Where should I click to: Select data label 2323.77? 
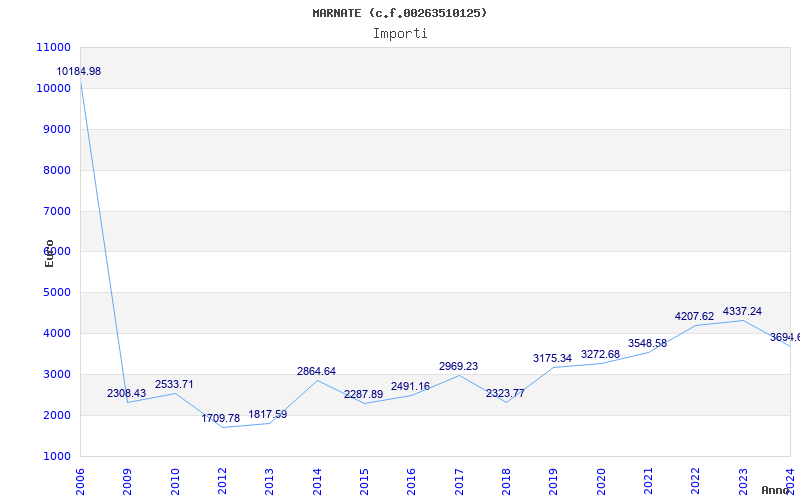pyautogui.click(x=505, y=393)
